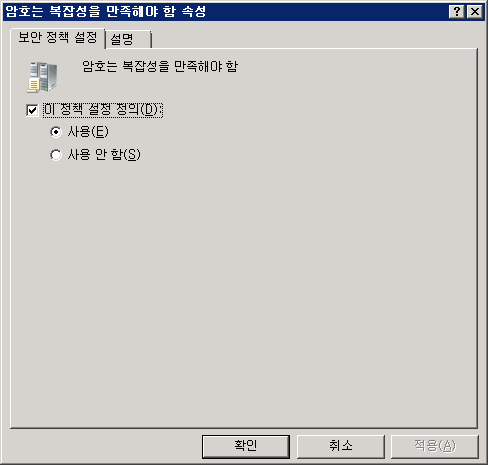Click blank space beside the 확인 button
The height and width of the screenshot is (465, 488).
(x=103, y=446)
